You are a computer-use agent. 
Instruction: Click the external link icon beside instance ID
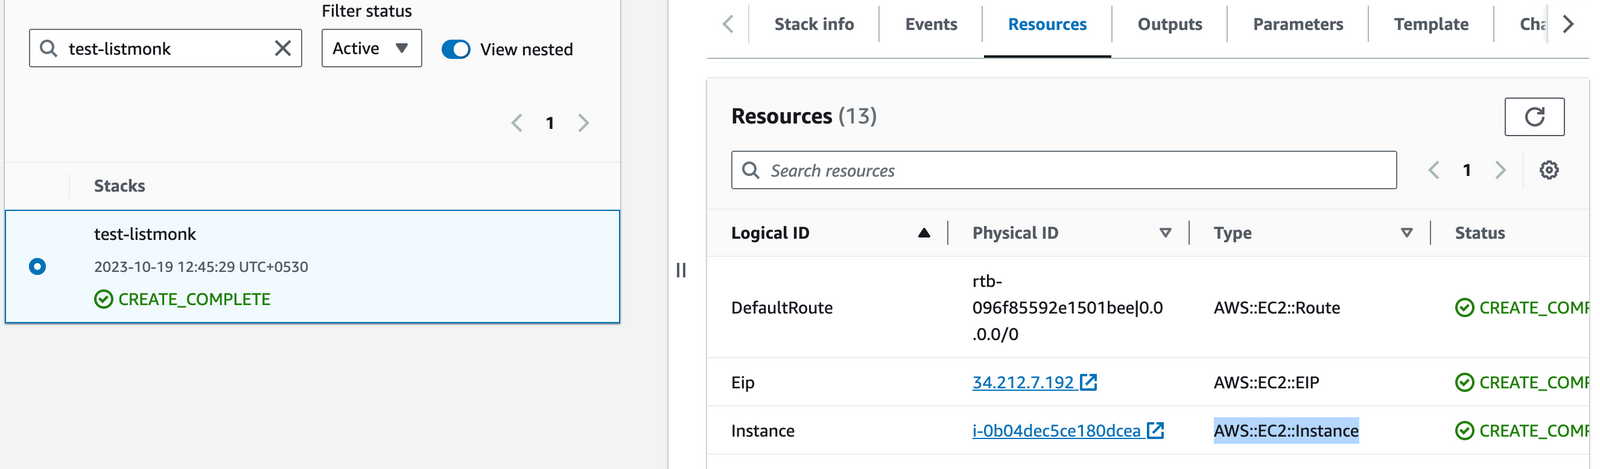point(1156,430)
